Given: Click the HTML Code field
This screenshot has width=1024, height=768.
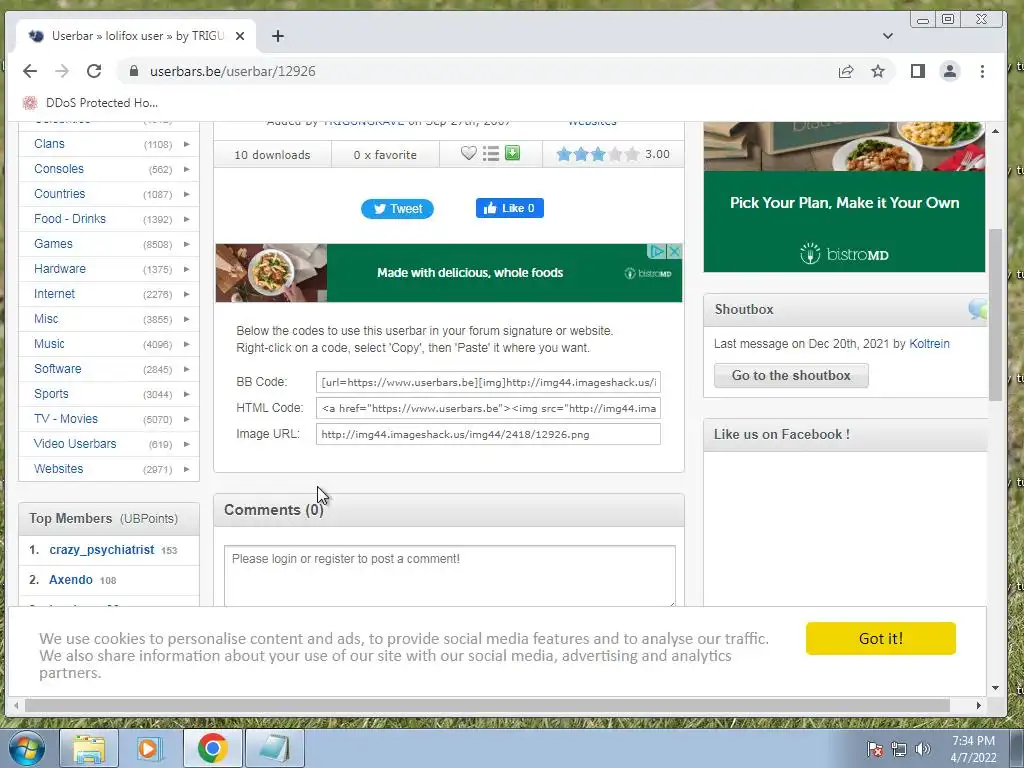Looking at the screenshot, I should (488, 408).
